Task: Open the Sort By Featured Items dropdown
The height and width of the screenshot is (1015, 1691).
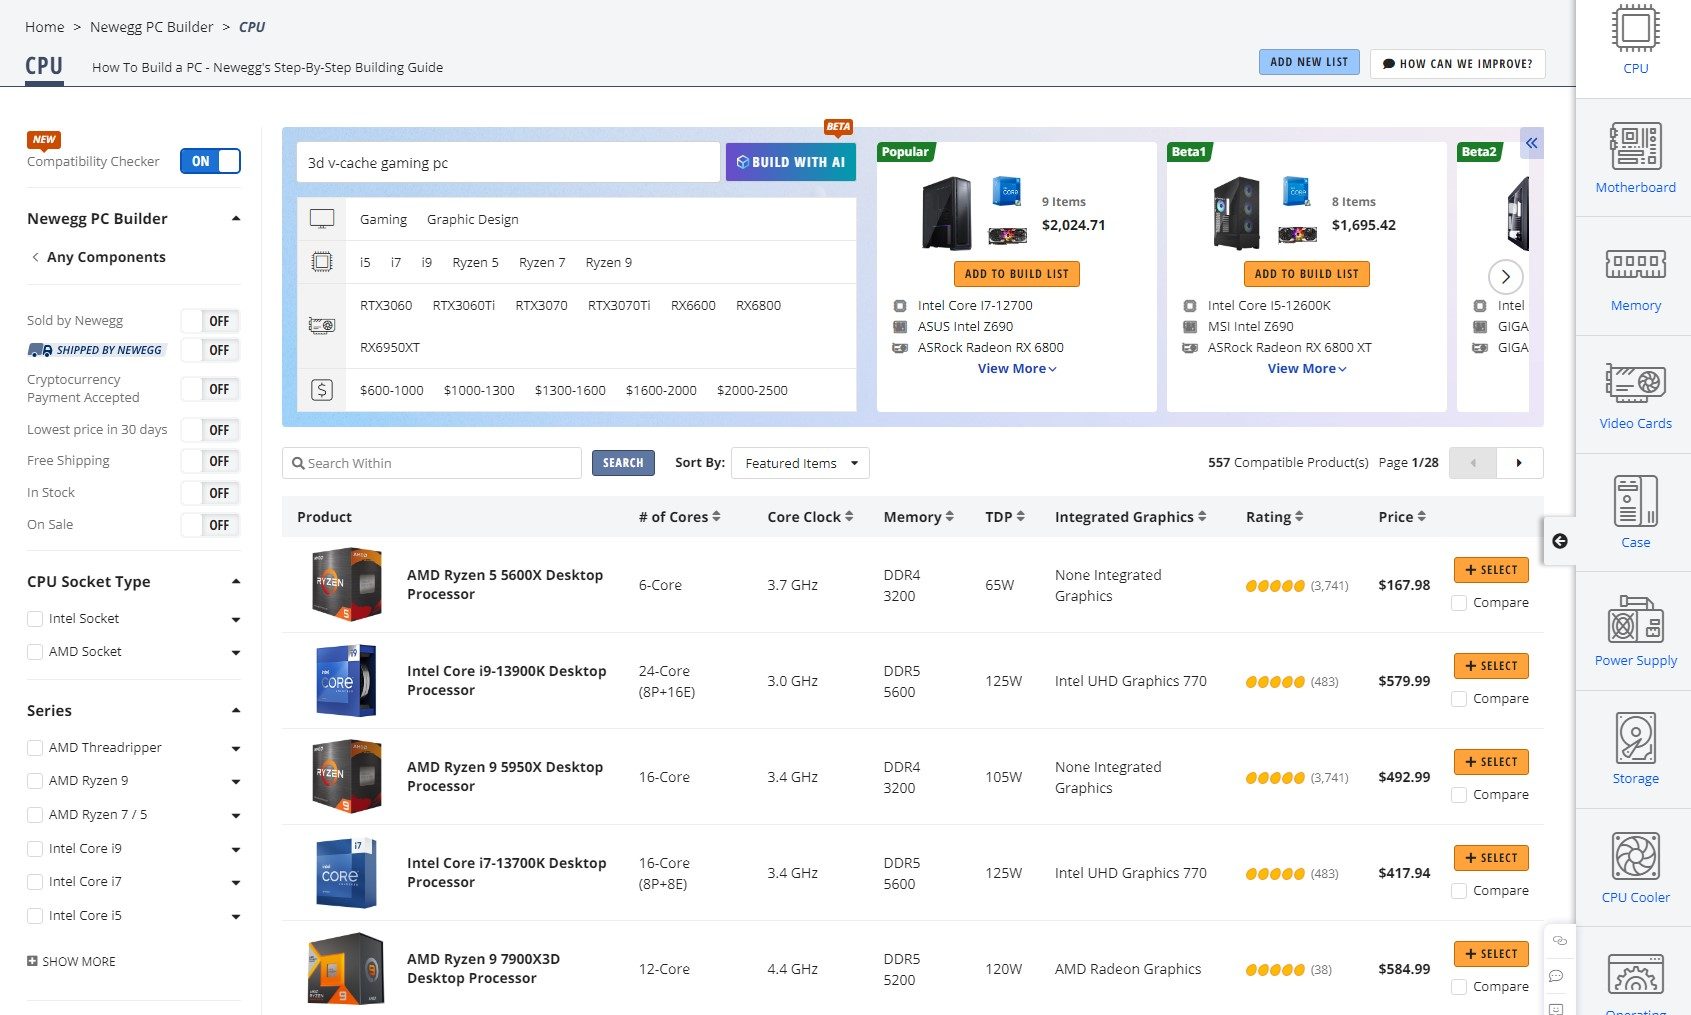Action: (800, 463)
